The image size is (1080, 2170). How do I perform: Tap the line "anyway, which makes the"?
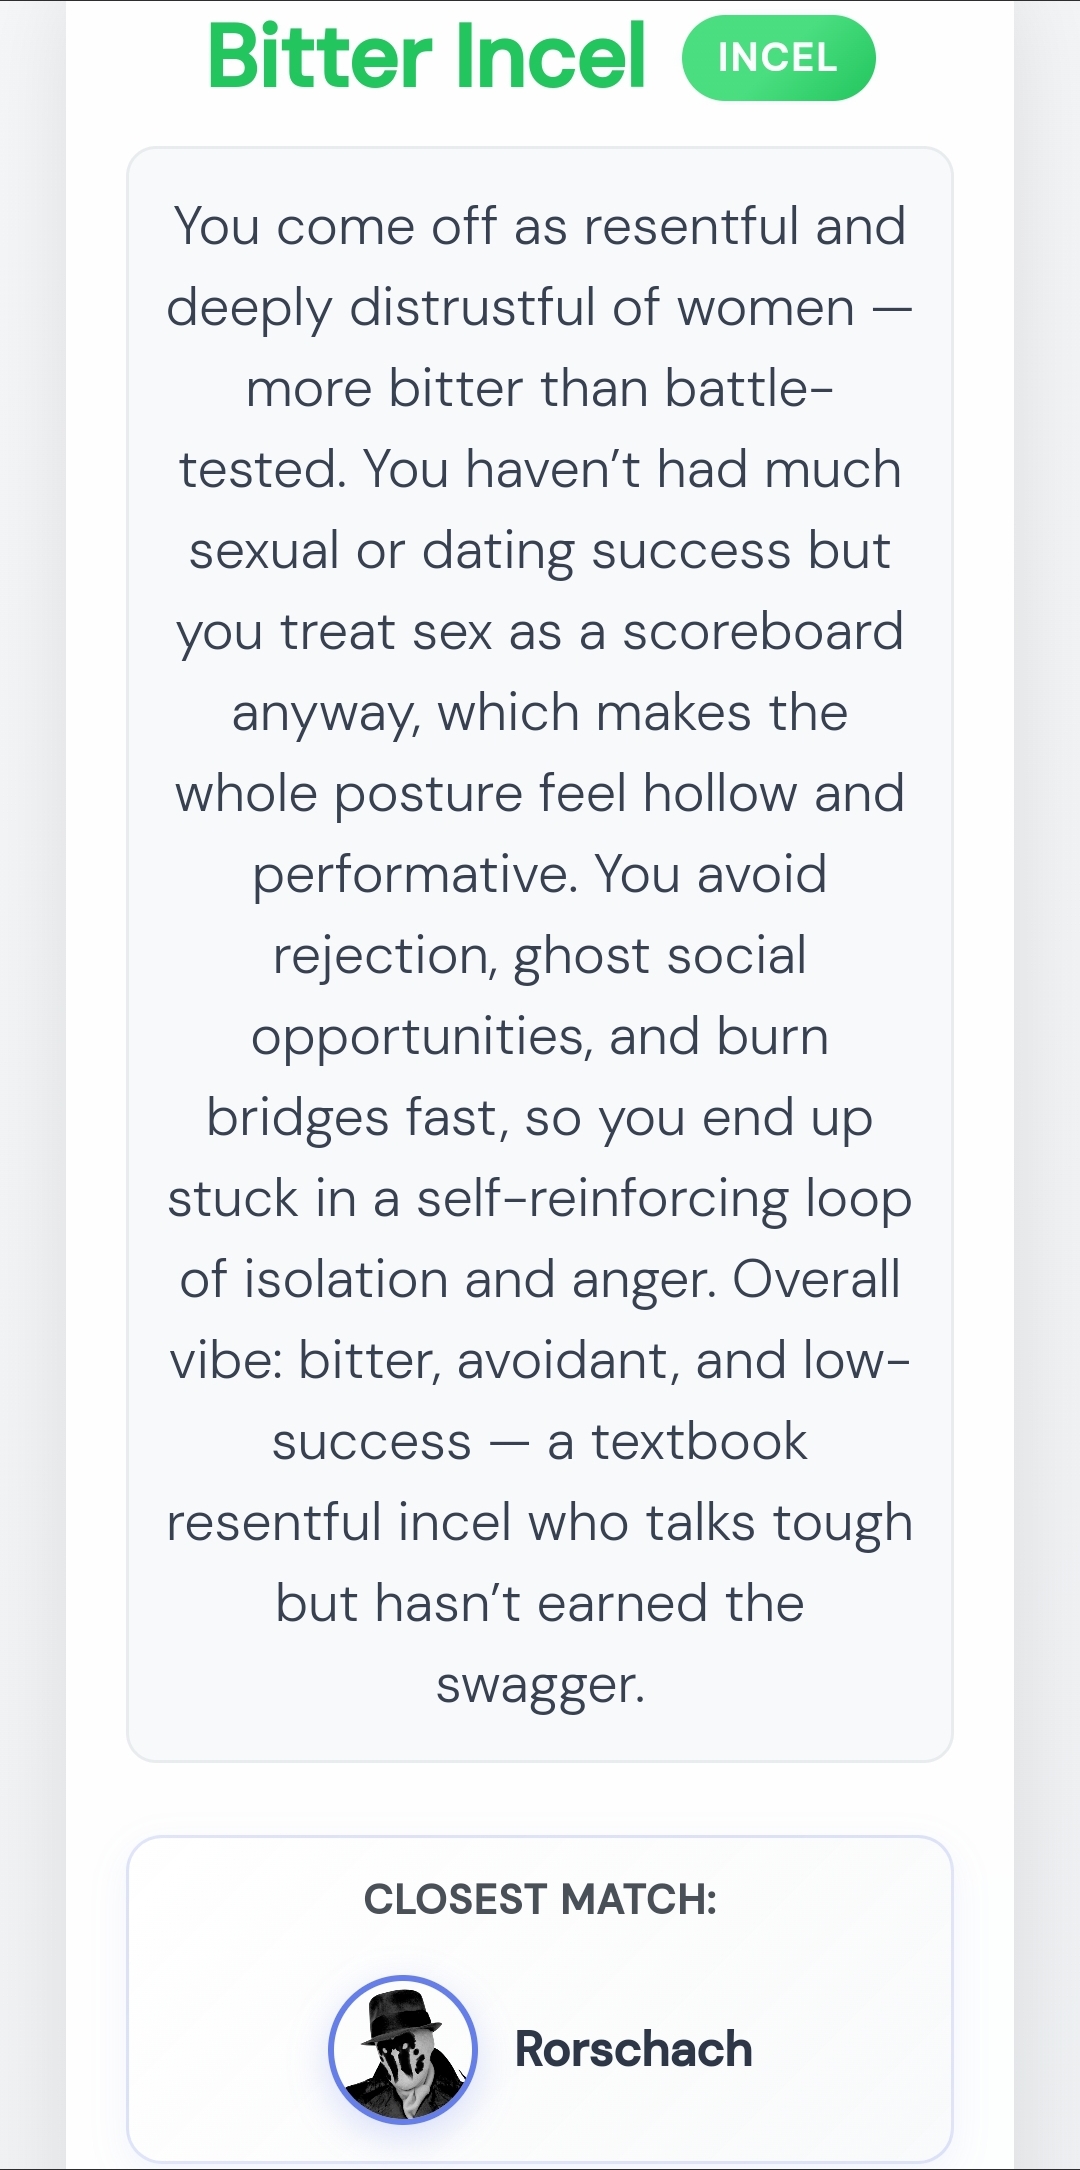[x=540, y=713]
